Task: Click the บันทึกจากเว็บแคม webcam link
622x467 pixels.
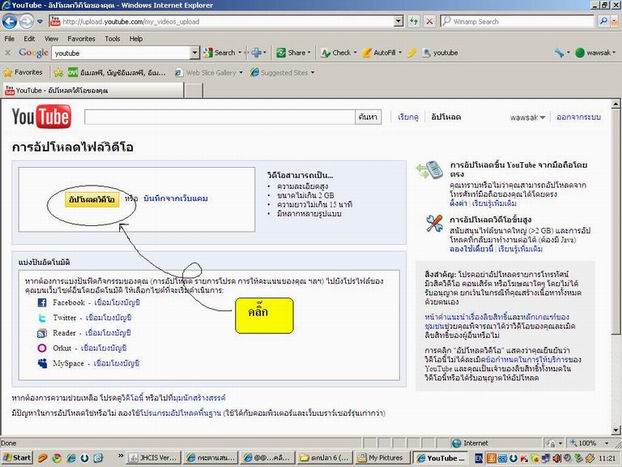Action: click(x=176, y=198)
